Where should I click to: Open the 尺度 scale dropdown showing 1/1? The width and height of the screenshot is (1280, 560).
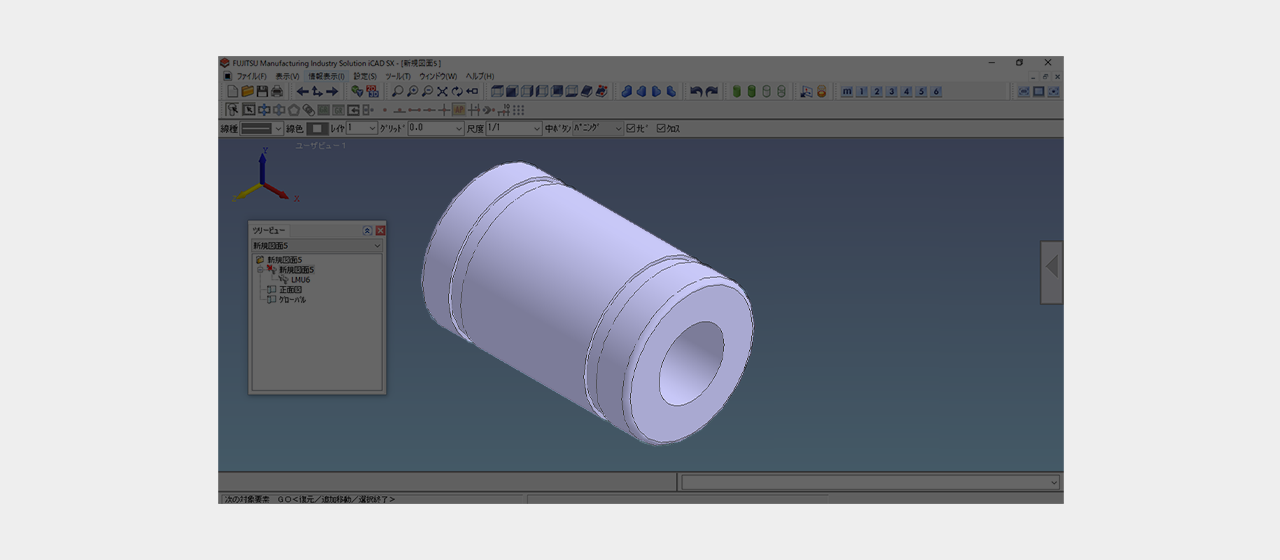coord(536,129)
